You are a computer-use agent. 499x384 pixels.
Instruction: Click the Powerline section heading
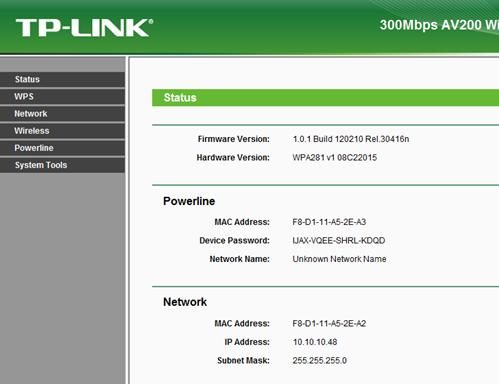click(x=189, y=201)
